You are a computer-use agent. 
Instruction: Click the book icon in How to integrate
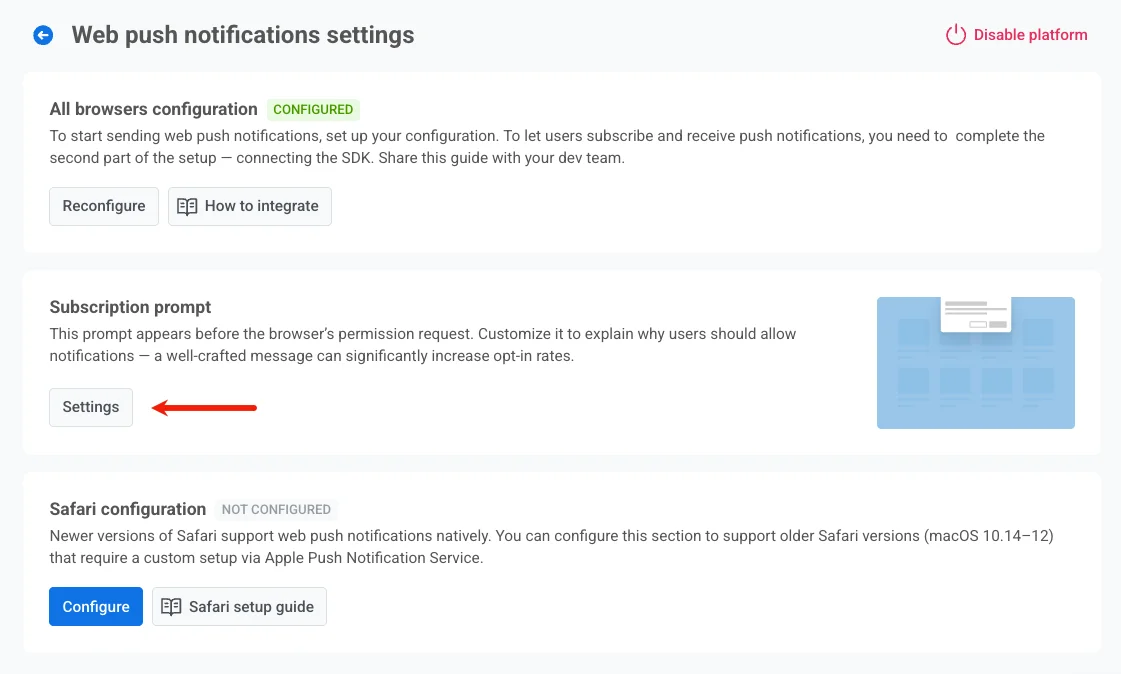pyautogui.click(x=187, y=206)
